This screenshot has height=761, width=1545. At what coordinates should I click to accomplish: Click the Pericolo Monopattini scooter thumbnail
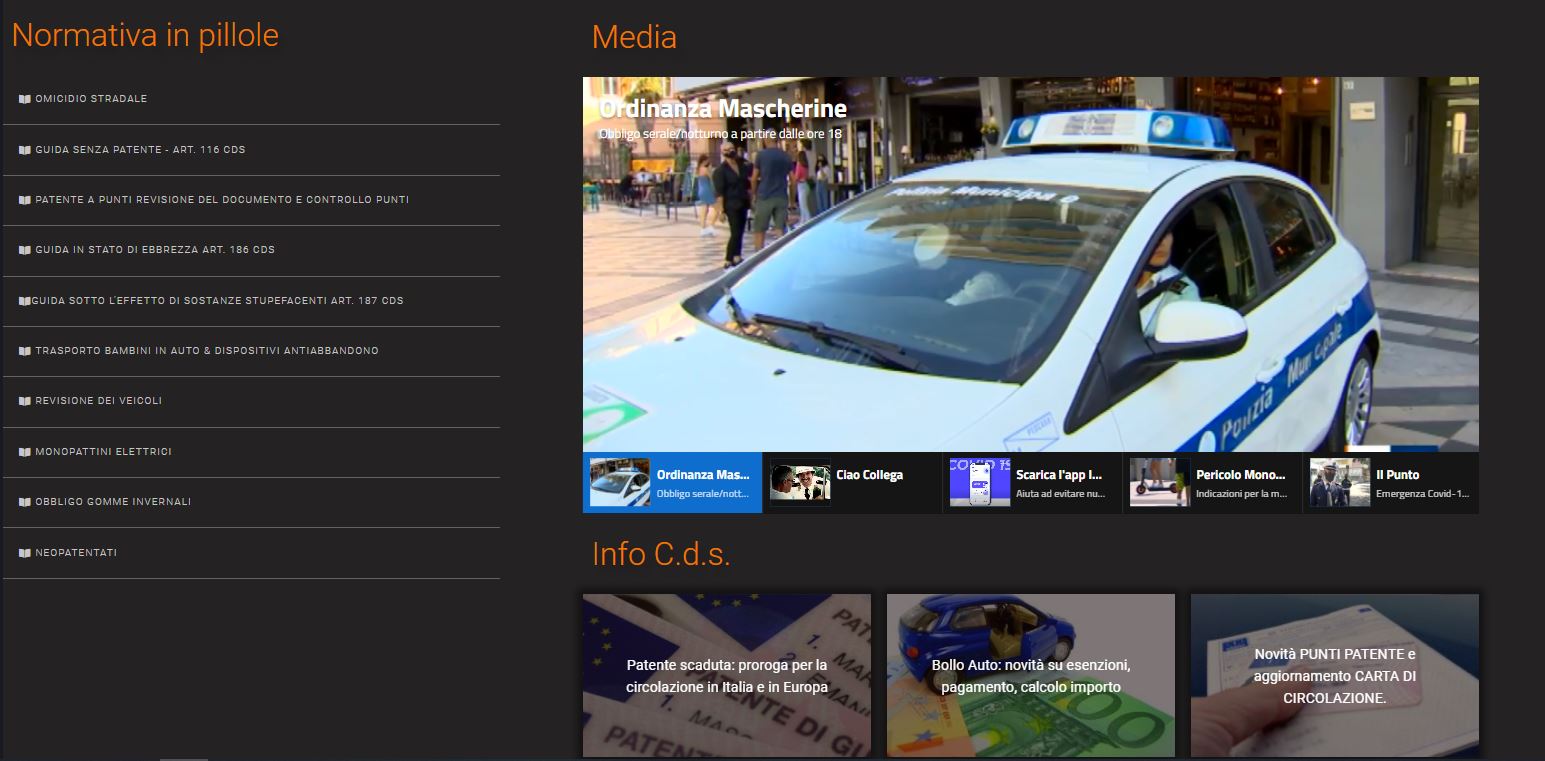1159,483
